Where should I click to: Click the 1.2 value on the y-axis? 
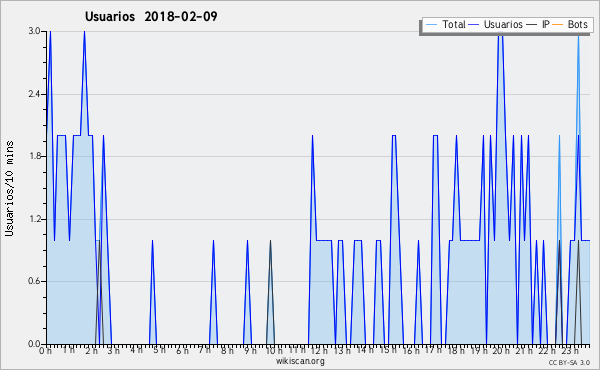(x=34, y=219)
